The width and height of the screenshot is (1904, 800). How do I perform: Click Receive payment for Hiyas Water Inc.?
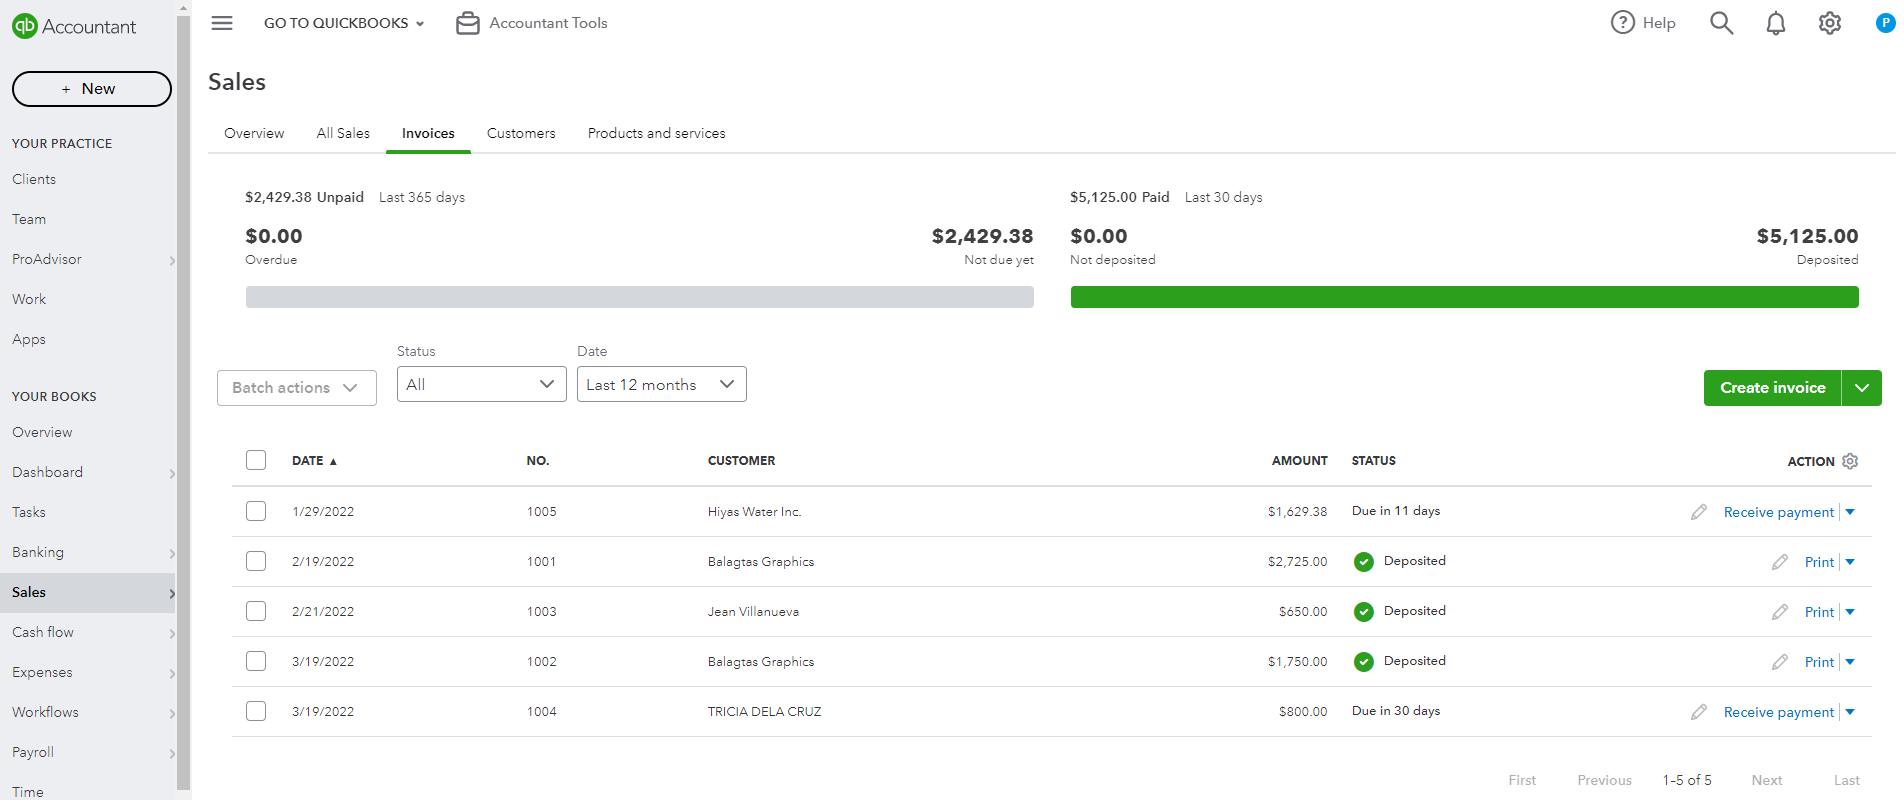pos(1778,512)
